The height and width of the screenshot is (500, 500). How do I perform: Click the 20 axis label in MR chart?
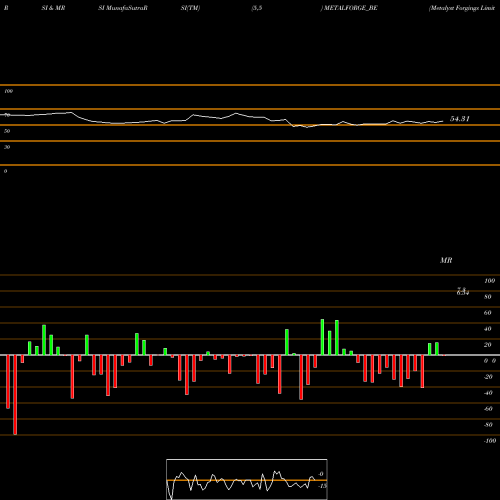(488, 345)
